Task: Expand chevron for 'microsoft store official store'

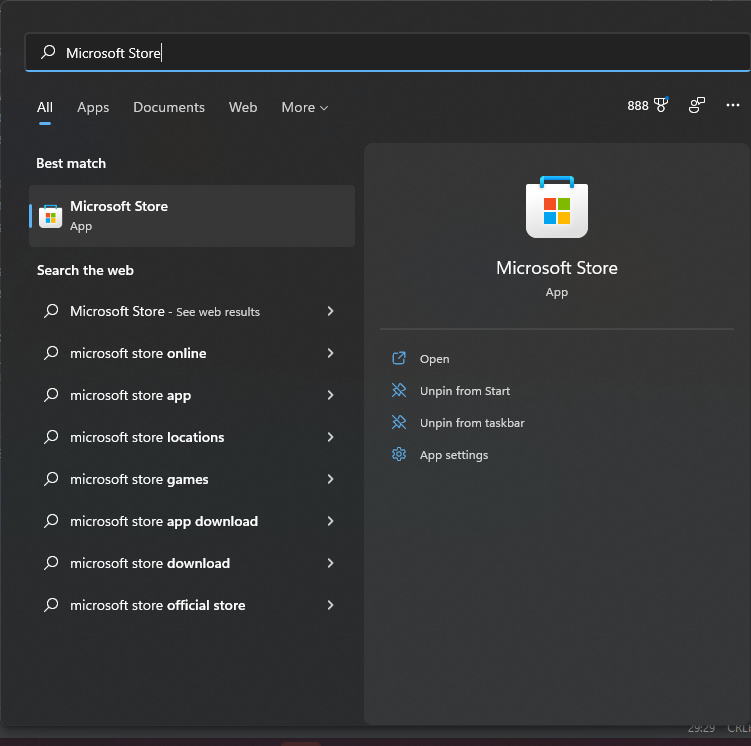Action: click(x=330, y=605)
